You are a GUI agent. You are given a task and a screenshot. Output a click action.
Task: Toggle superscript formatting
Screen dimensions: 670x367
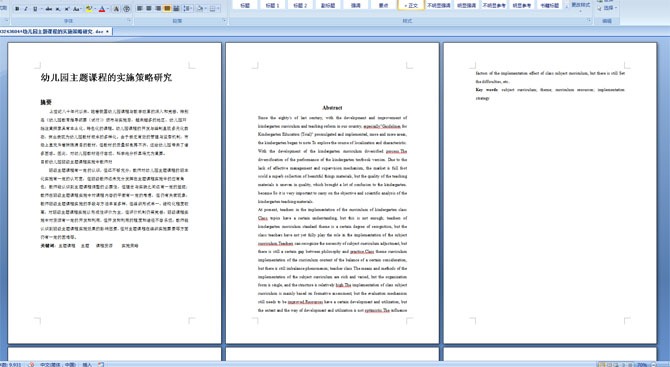tap(67, 9)
